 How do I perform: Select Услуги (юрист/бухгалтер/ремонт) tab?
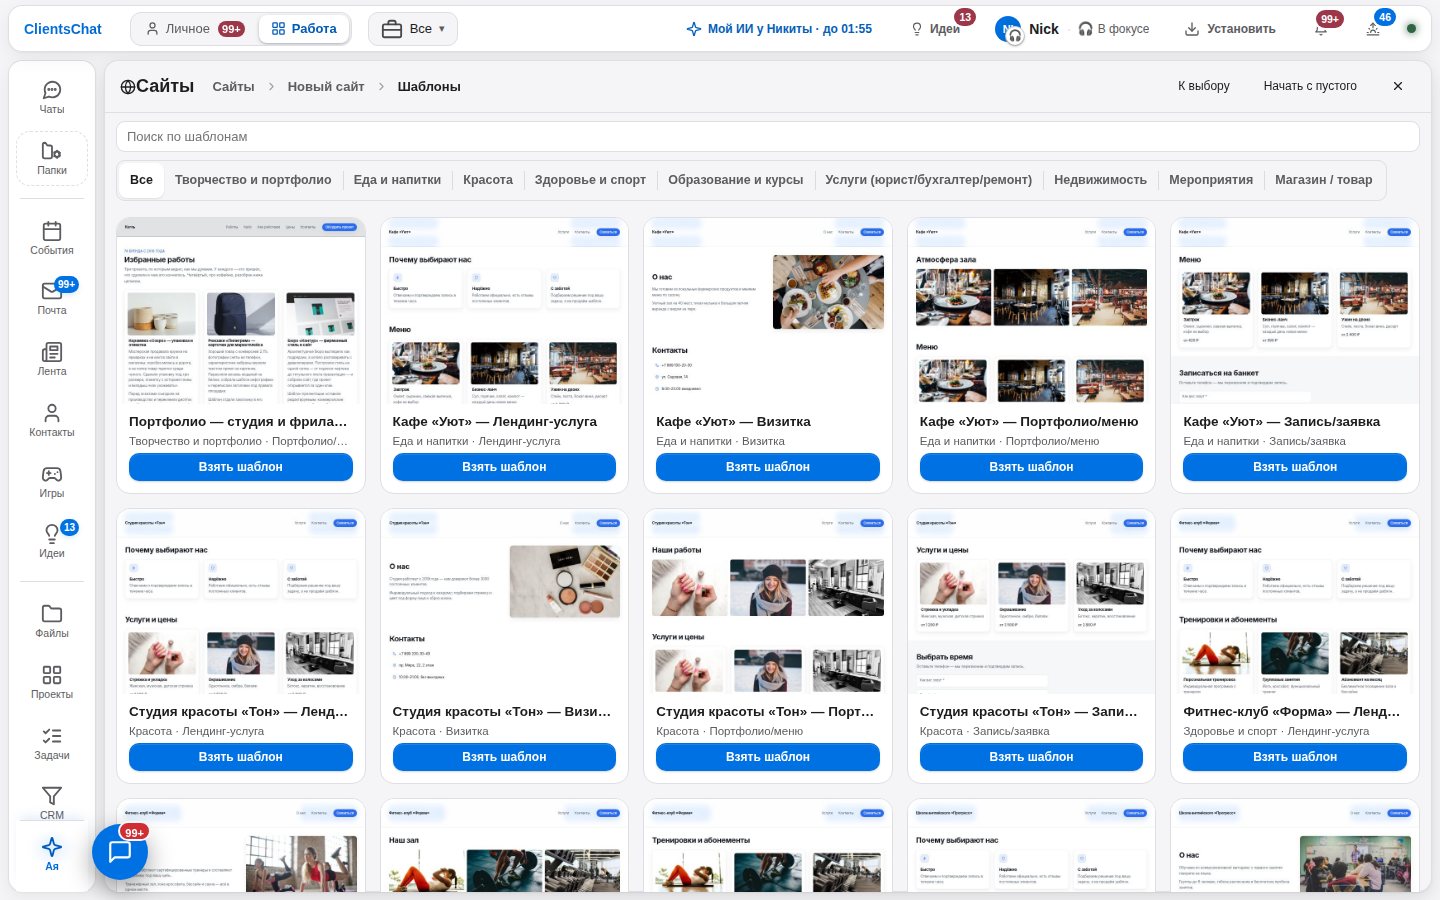pos(929,180)
